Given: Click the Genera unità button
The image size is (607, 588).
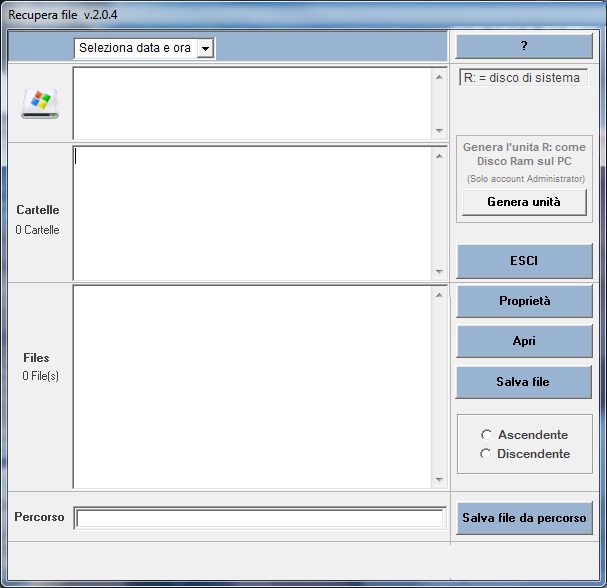Looking at the screenshot, I should (524, 202).
